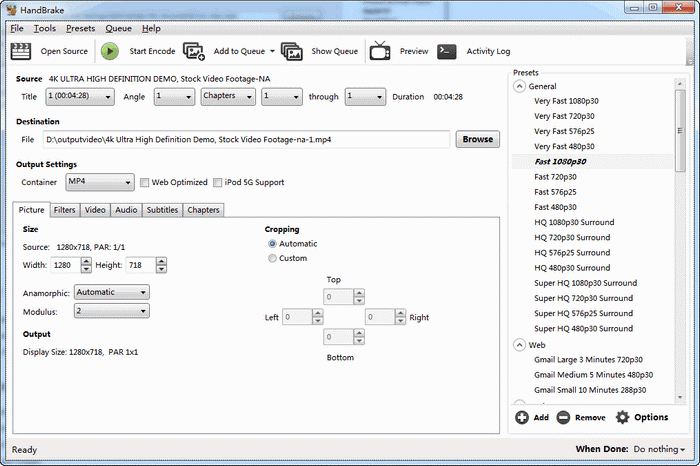
Task: Open the File menu
Action: coord(17,29)
